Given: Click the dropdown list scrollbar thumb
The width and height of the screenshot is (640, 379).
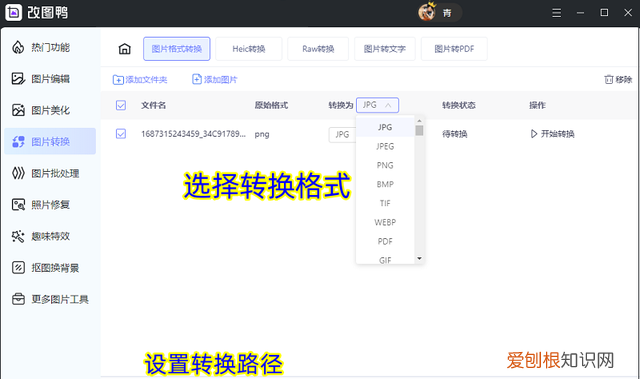Looking at the screenshot, I should 419,131.
